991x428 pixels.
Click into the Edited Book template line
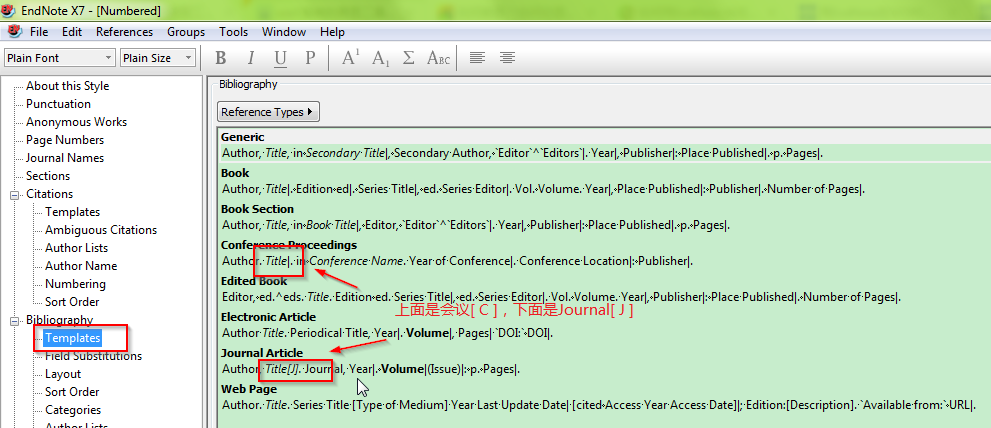561,297
